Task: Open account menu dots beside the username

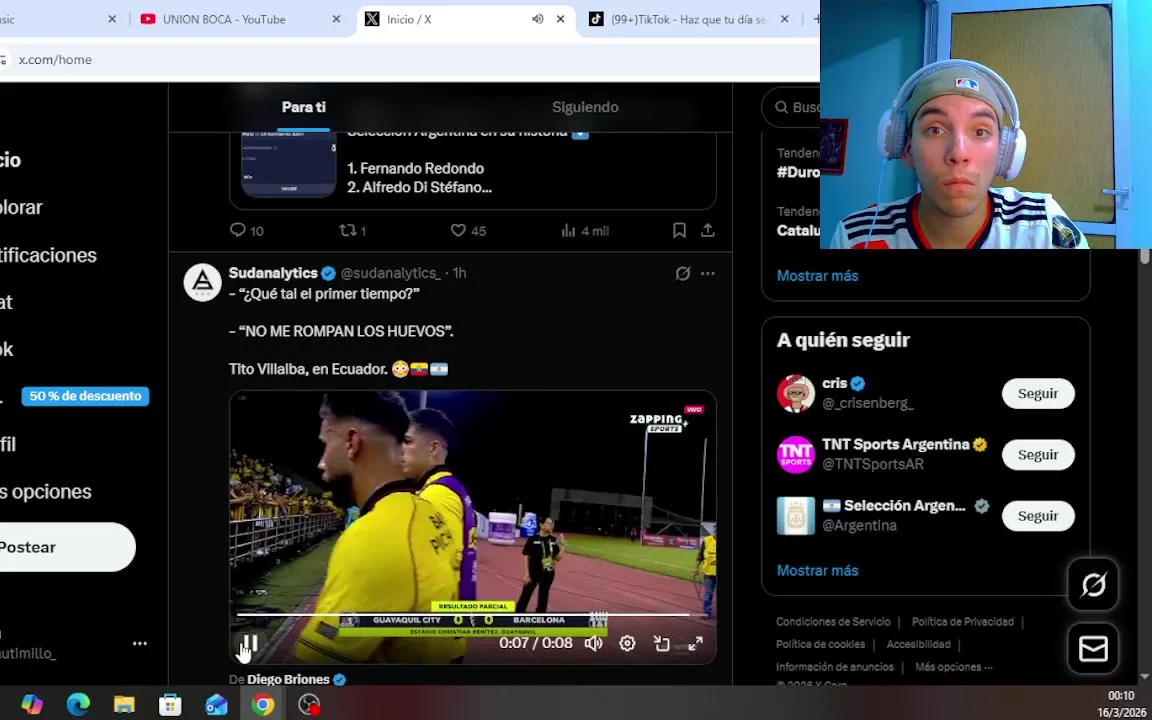Action: pos(140,644)
